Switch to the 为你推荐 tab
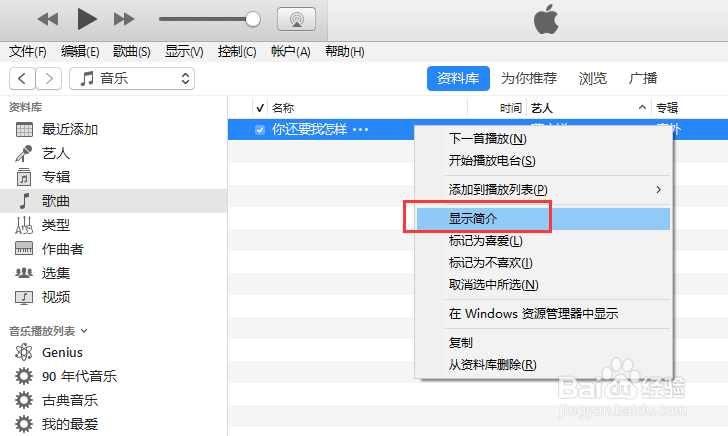The width and height of the screenshot is (728, 436). (529, 78)
